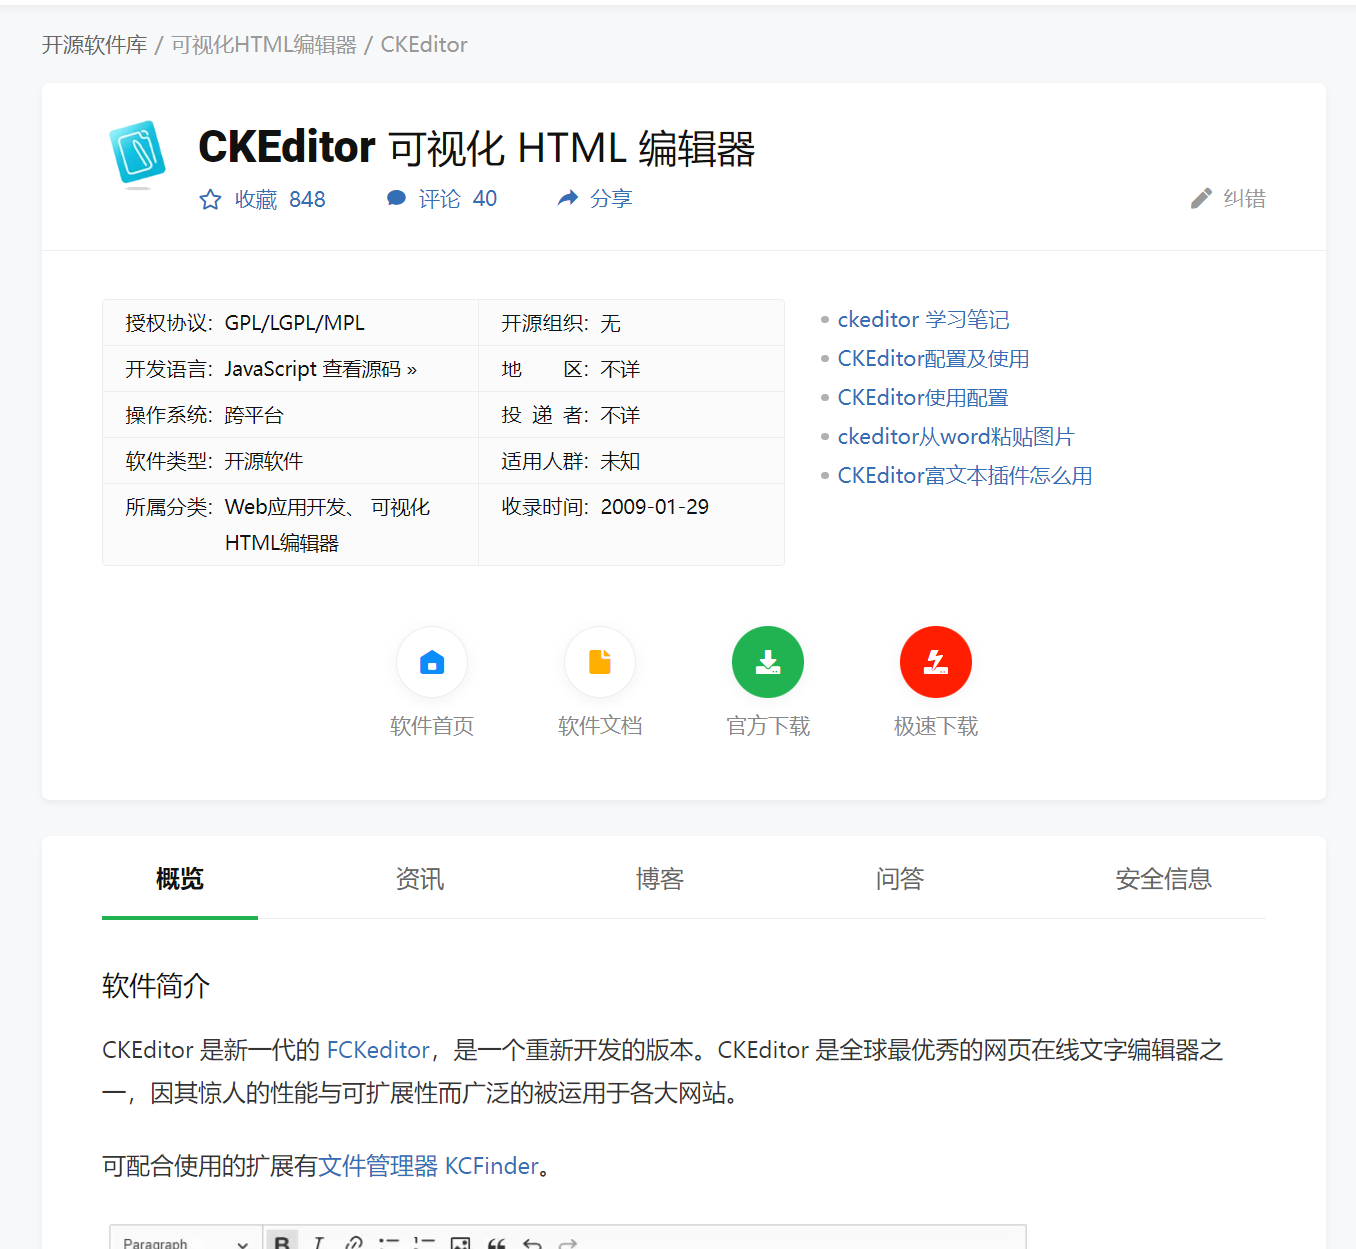1356x1249 pixels.
Task: Go to 可视化HTML编辑器 breadcrumb
Action: (264, 45)
